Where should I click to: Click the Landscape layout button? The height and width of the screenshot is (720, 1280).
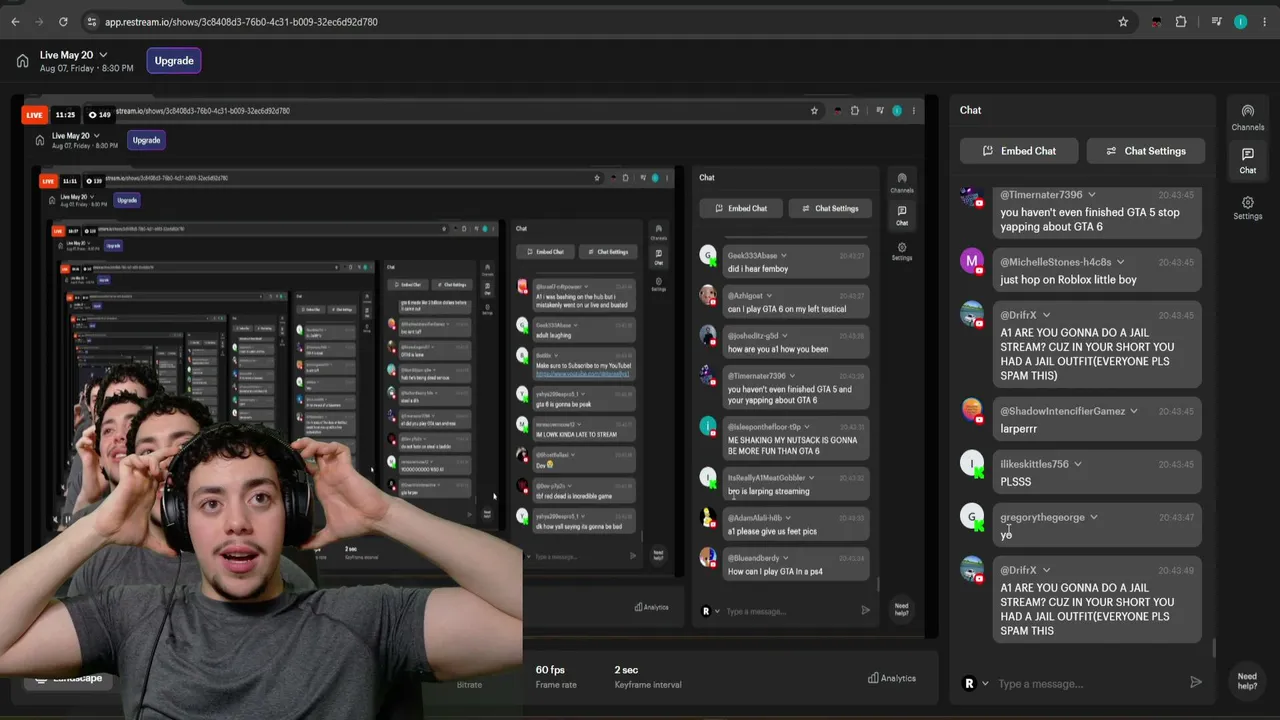[68, 679]
